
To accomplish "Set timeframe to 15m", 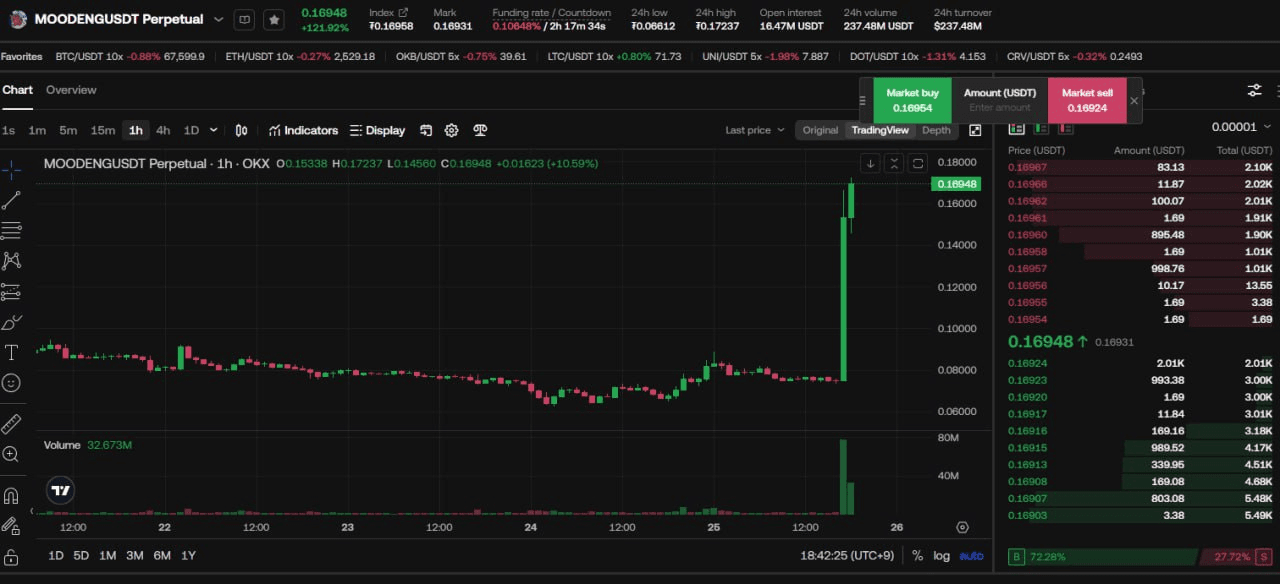I will (103, 130).
